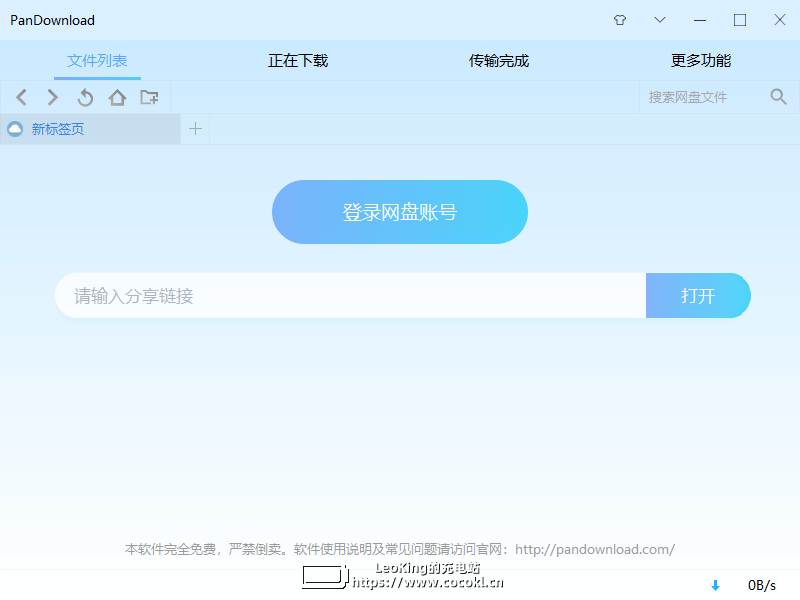800x600 pixels.
Task: Click the back navigation arrow
Action: point(21,97)
